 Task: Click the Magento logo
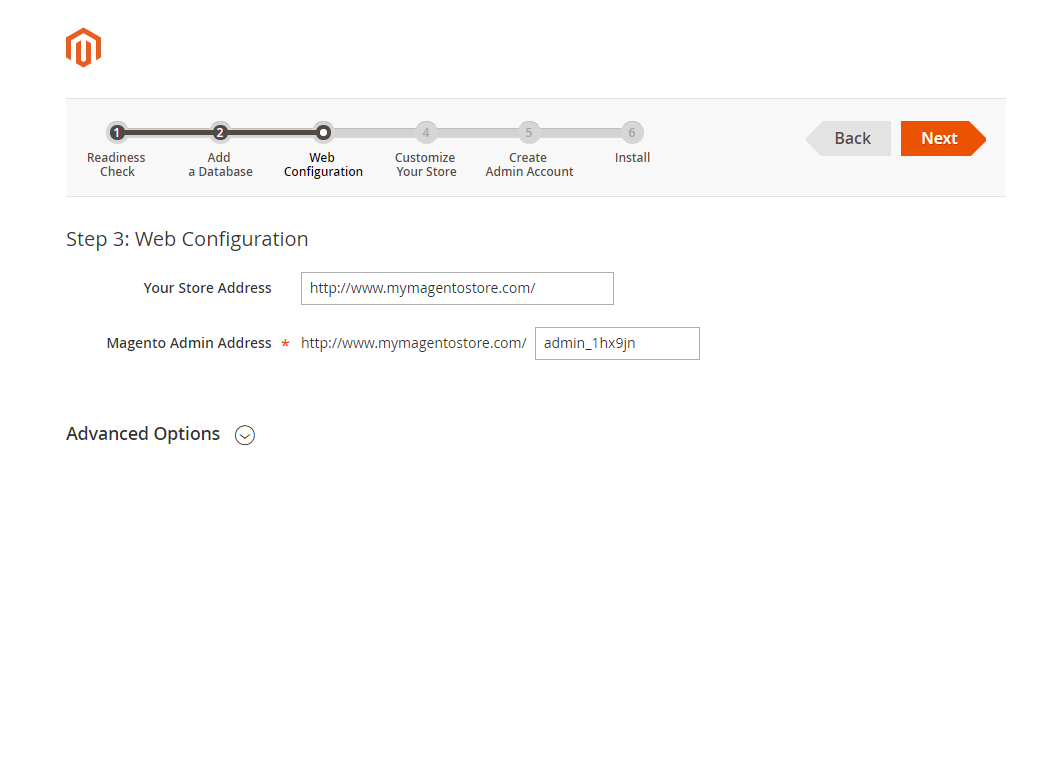(x=83, y=46)
